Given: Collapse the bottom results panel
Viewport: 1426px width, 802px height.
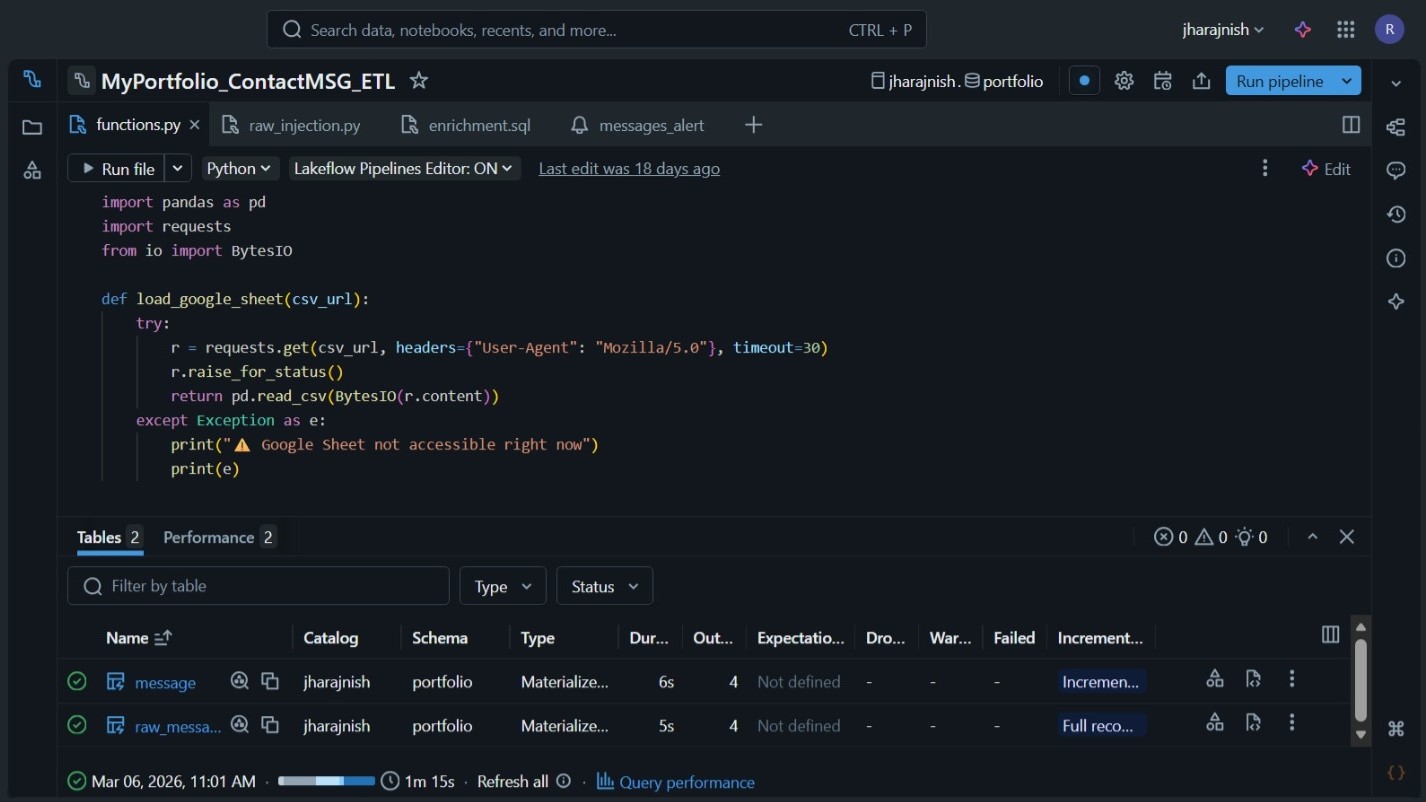Looking at the screenshot, I should point(1312,537).
